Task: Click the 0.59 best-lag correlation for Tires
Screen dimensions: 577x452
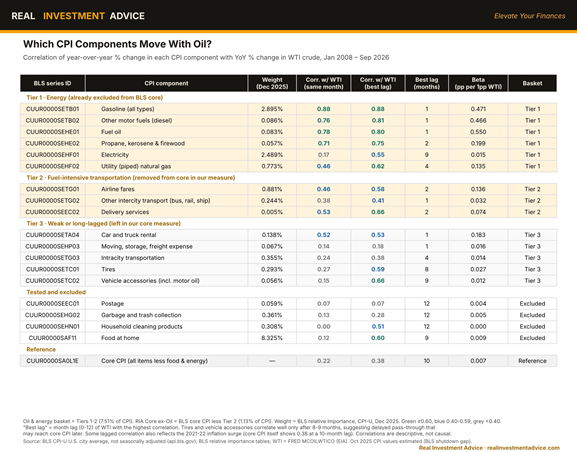Action: [378, 269]
